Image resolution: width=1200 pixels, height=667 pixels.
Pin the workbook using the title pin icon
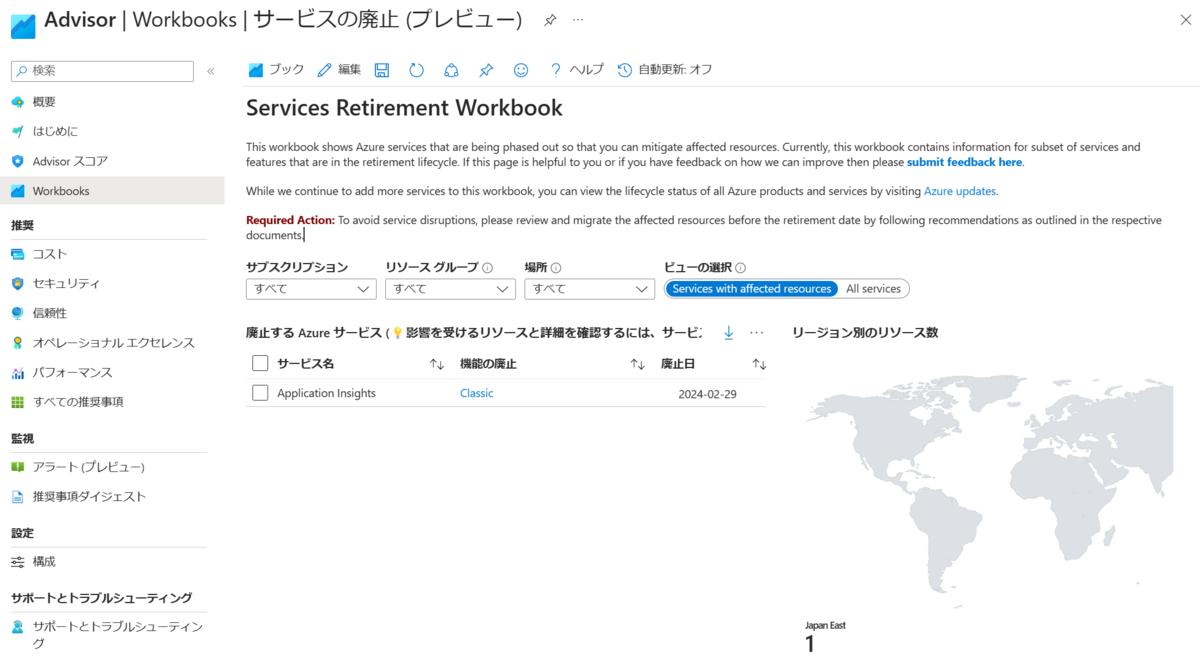click(550, 20)
